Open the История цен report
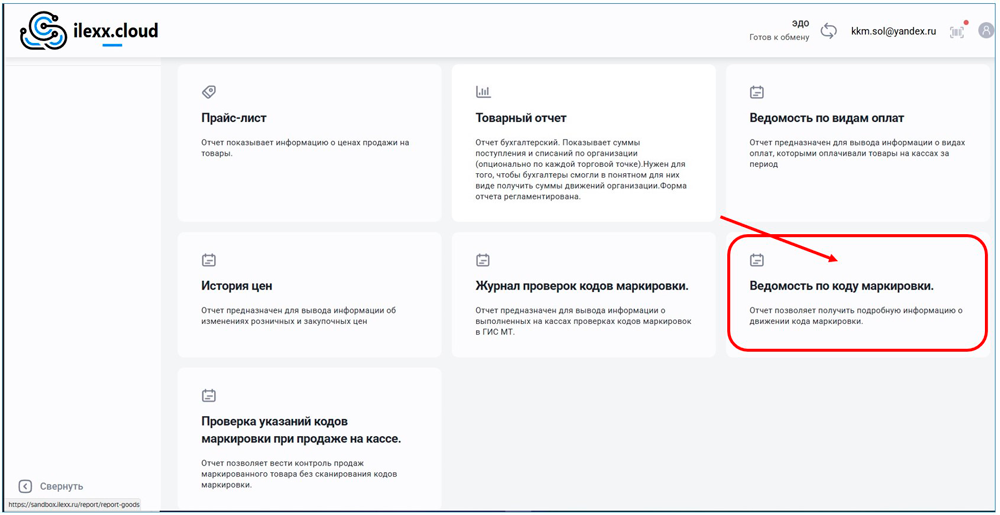The height and width of the screenshot is (515, 1000). tap(237, 286)
